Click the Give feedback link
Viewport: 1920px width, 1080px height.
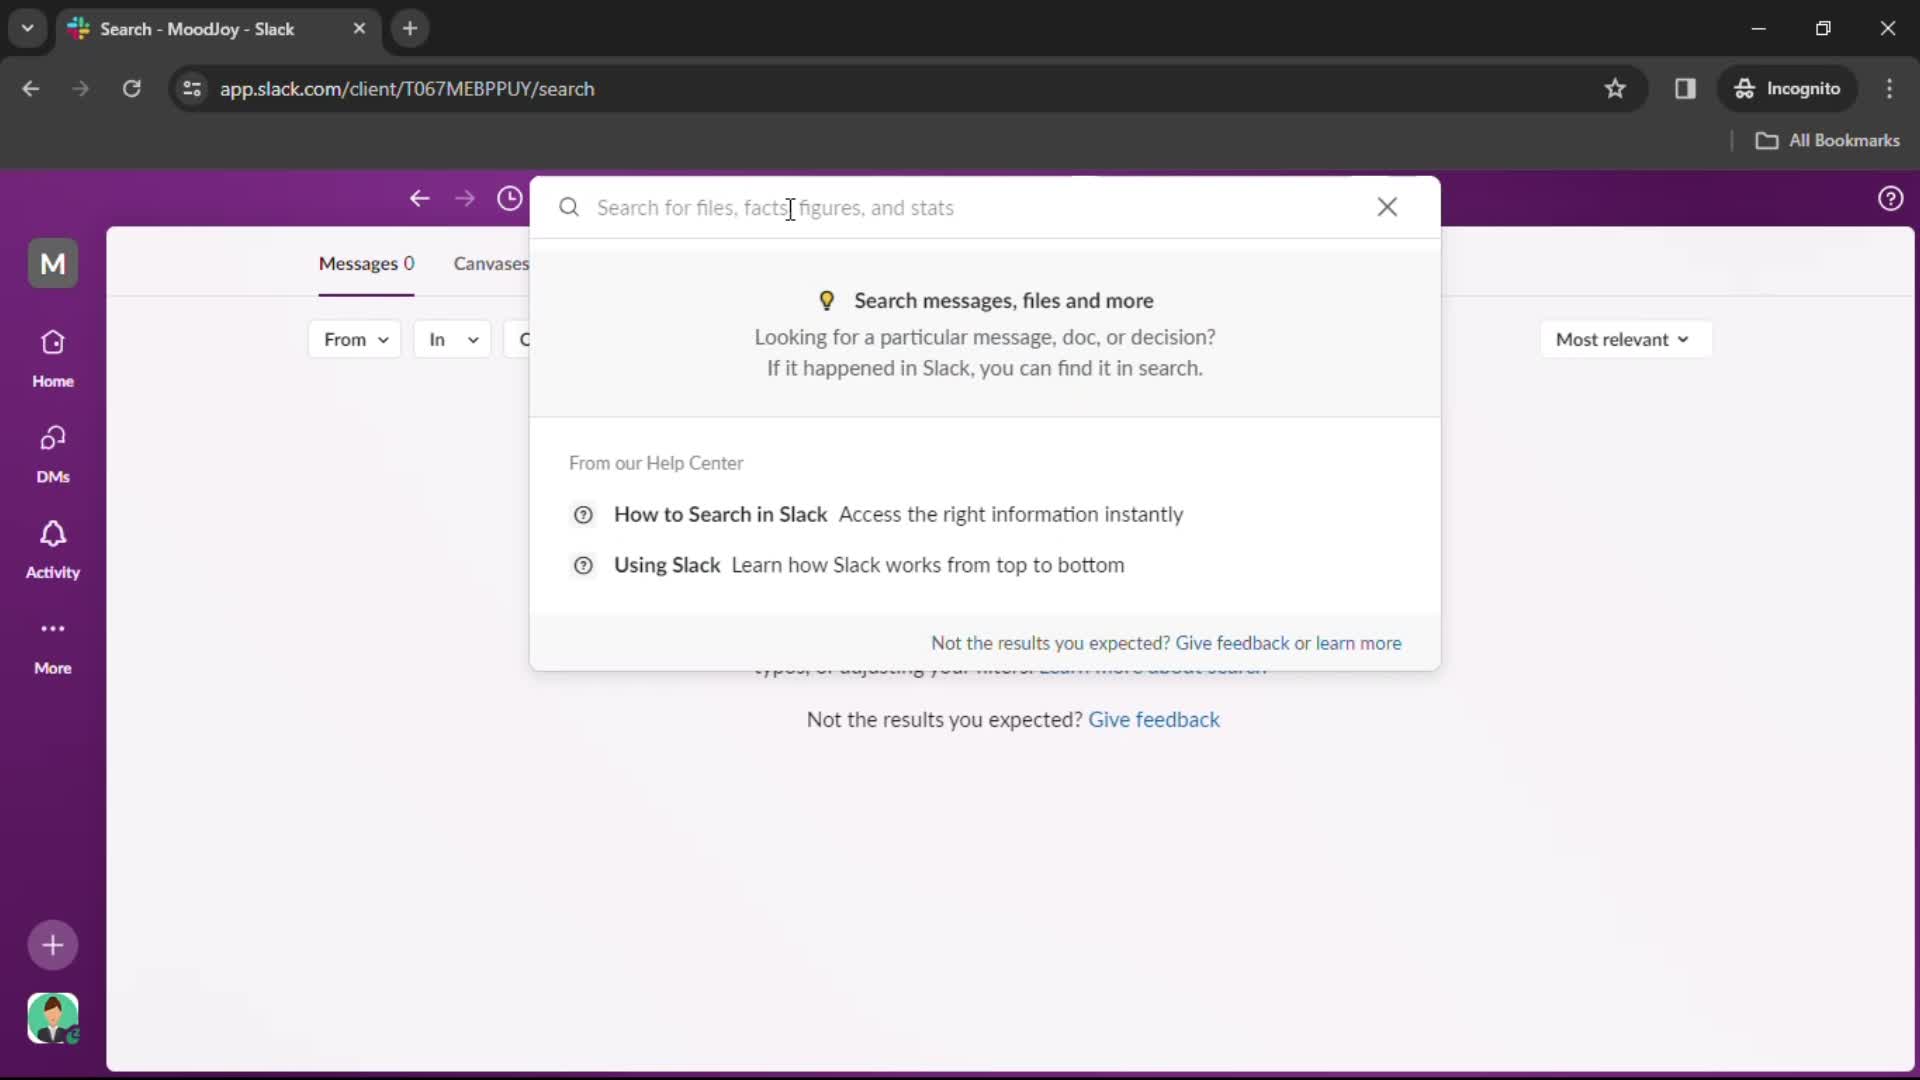[x=1232, y=642]
